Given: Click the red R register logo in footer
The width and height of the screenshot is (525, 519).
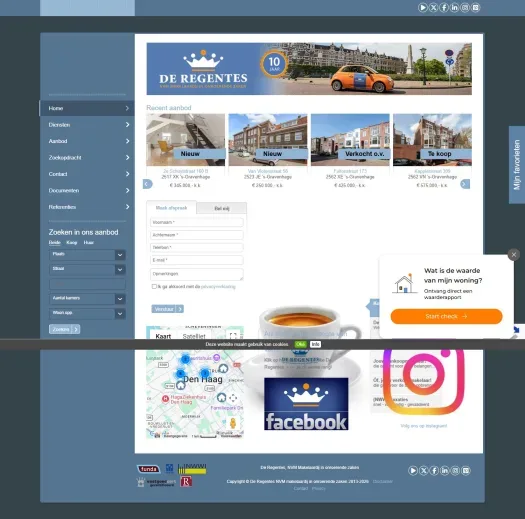Looking at the screenshot, I should tap(186, 481).
